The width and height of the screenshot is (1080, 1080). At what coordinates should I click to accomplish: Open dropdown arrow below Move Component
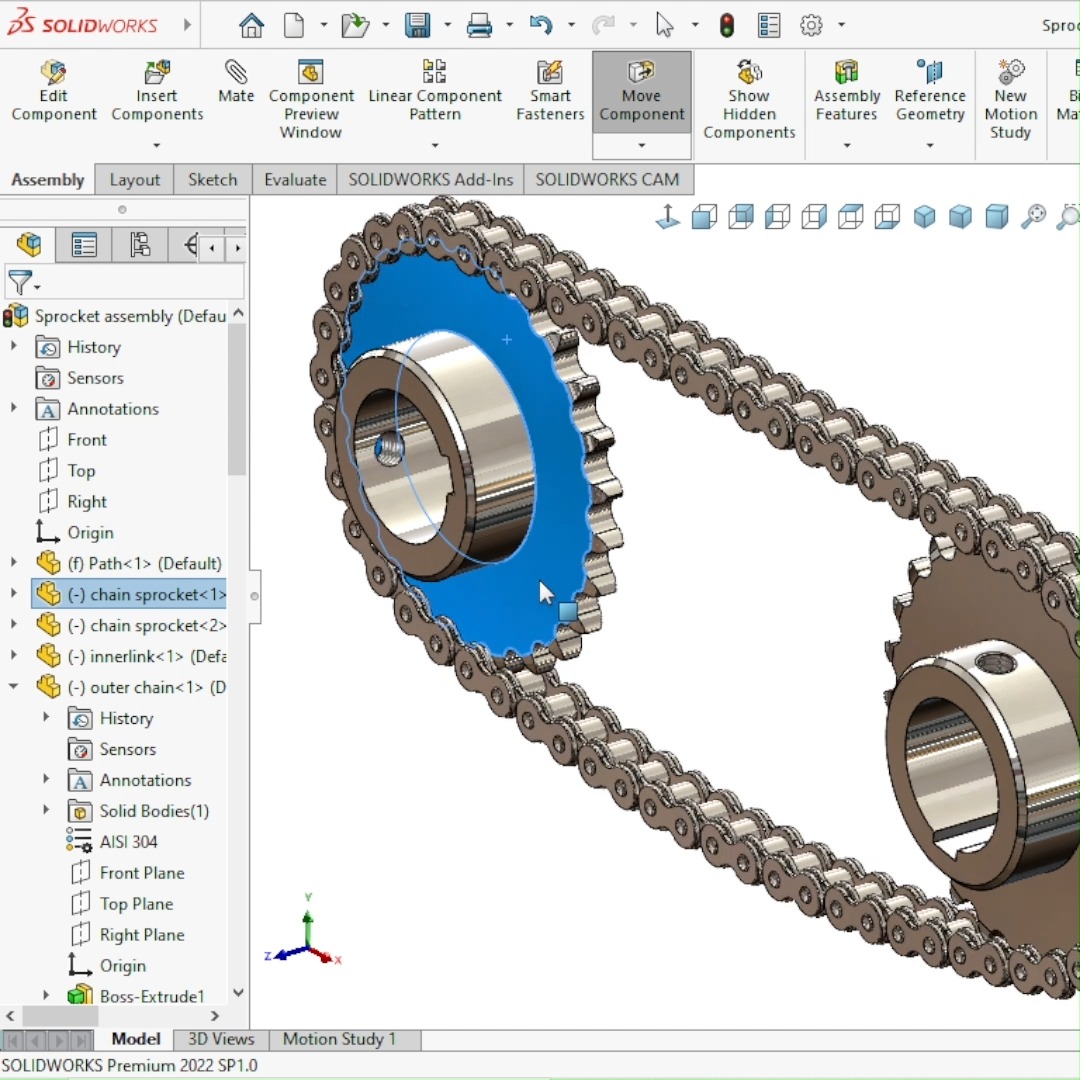pos(641,145)
